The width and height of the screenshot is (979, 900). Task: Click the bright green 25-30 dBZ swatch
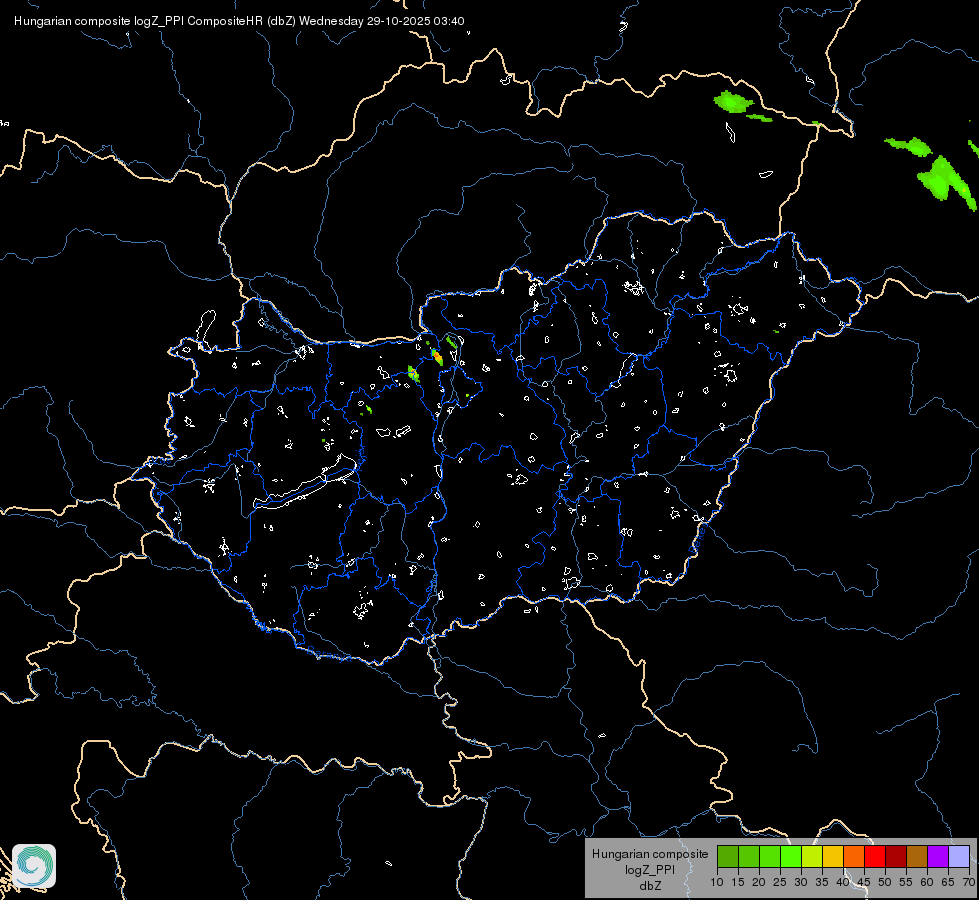791,856
